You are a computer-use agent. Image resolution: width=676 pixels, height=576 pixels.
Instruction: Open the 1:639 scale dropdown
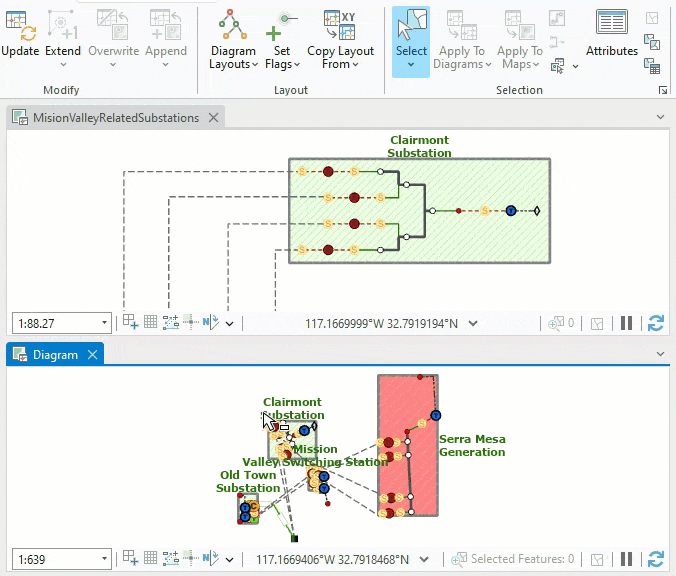click(x=104, y=559)
